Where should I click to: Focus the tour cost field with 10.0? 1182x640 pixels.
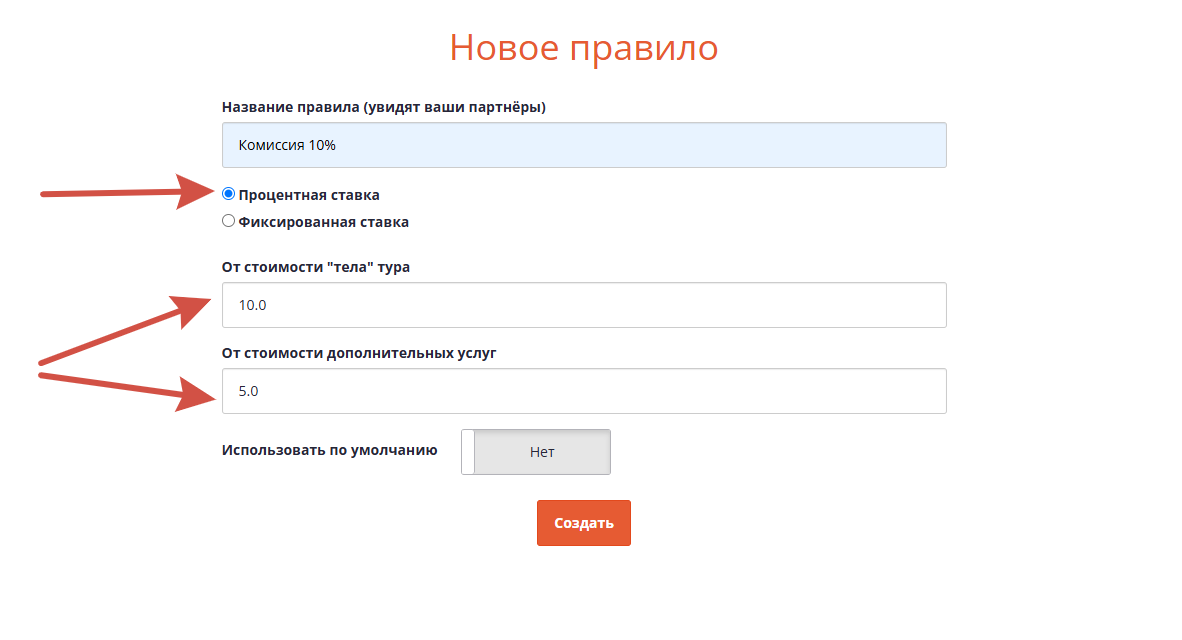pyautogui.click(x=584, y=305)
